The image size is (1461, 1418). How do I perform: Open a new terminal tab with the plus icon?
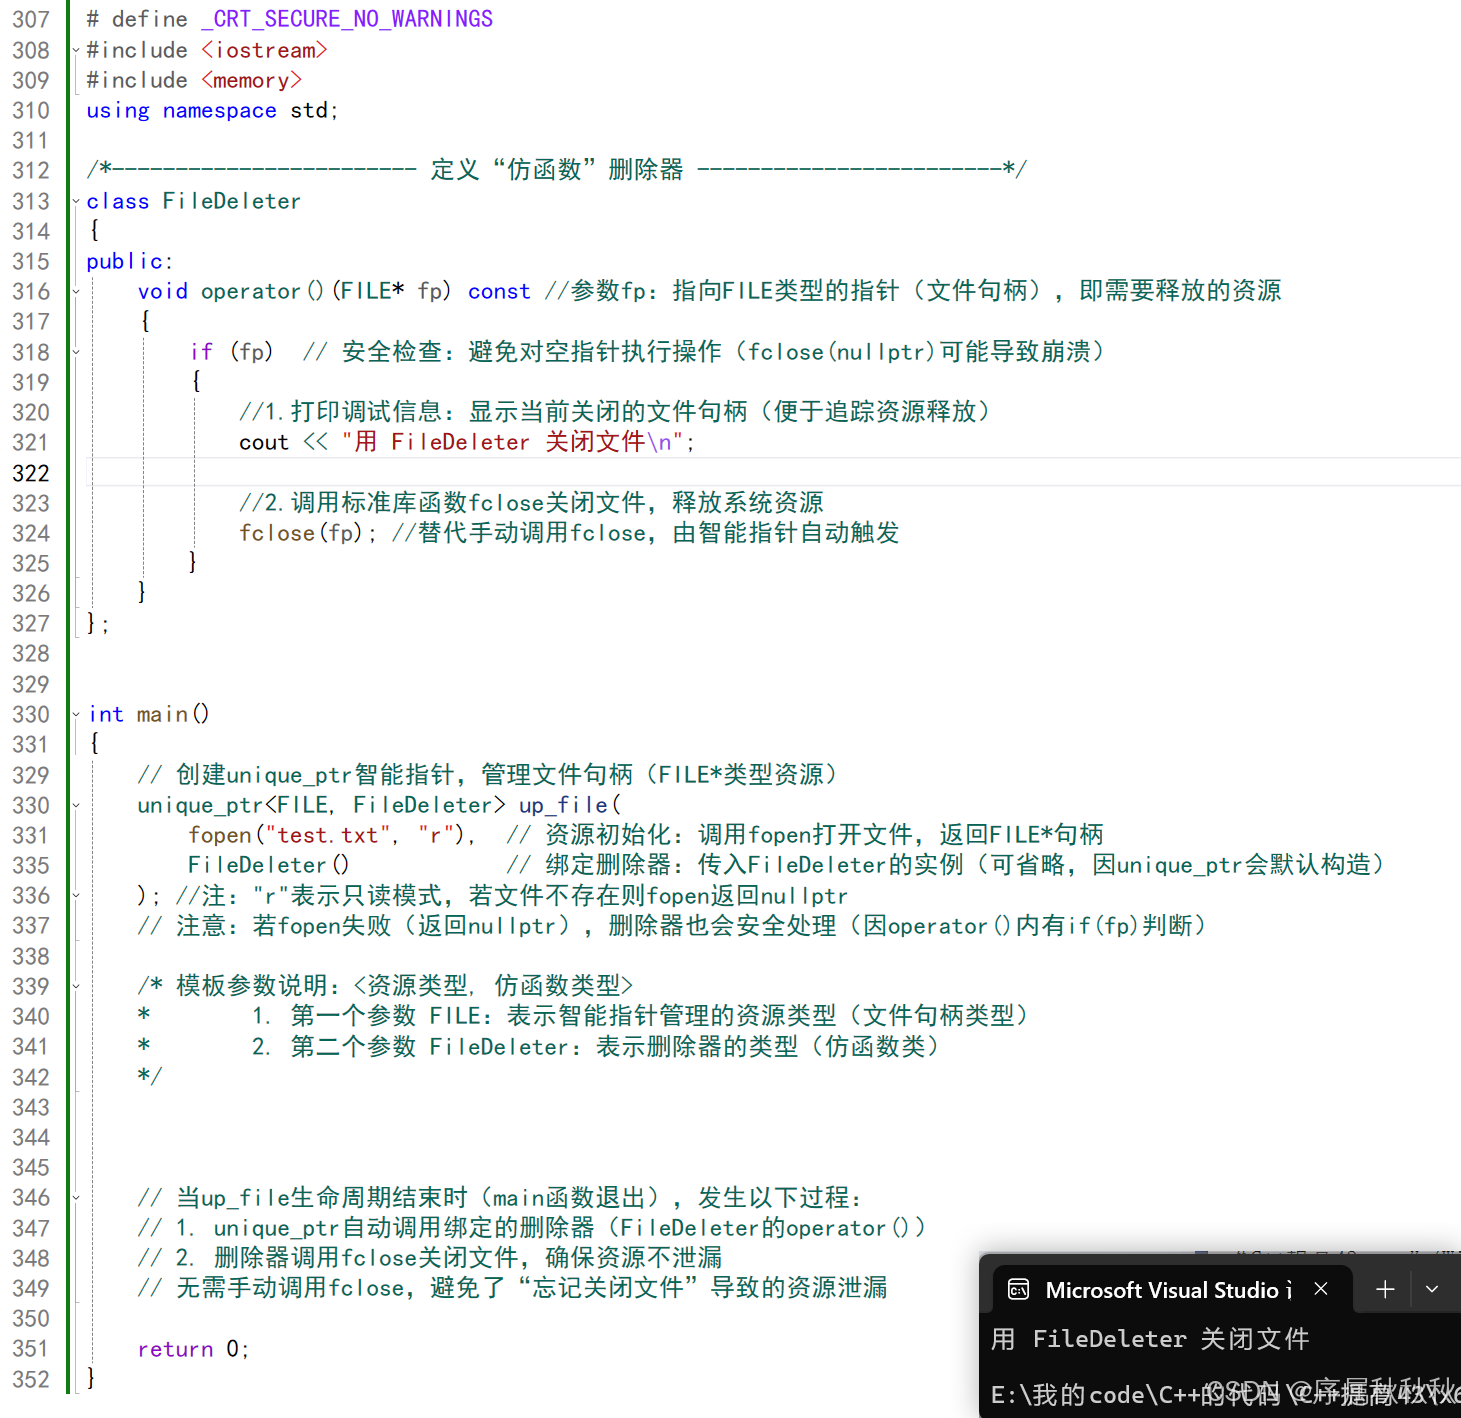click(x=1384, y=1288)
